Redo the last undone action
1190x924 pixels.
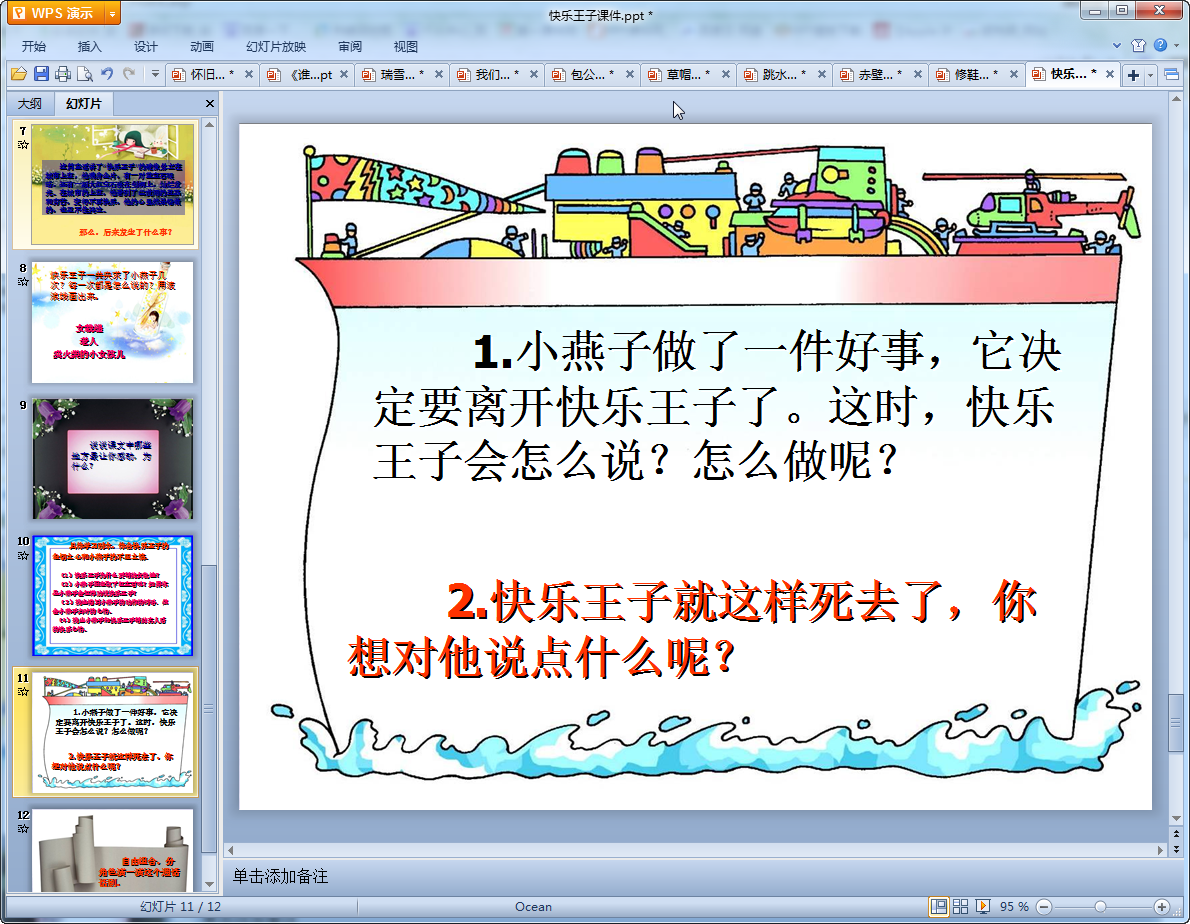129,74
